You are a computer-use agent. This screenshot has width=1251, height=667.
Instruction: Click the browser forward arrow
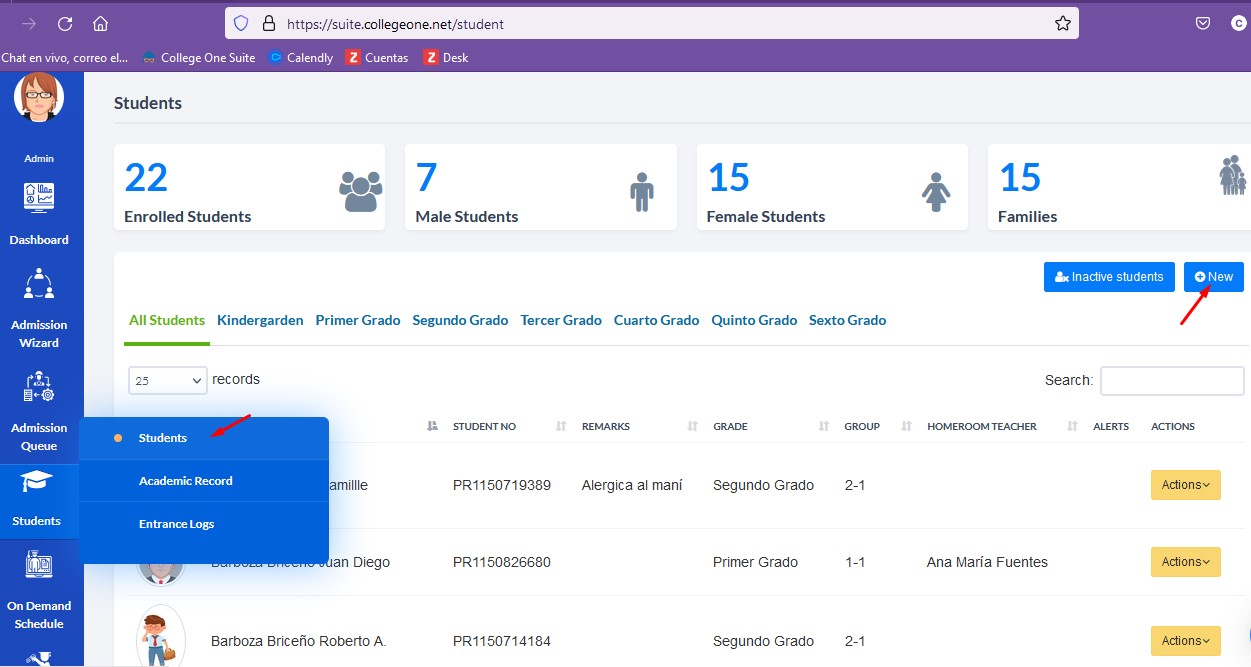point(29,23)
